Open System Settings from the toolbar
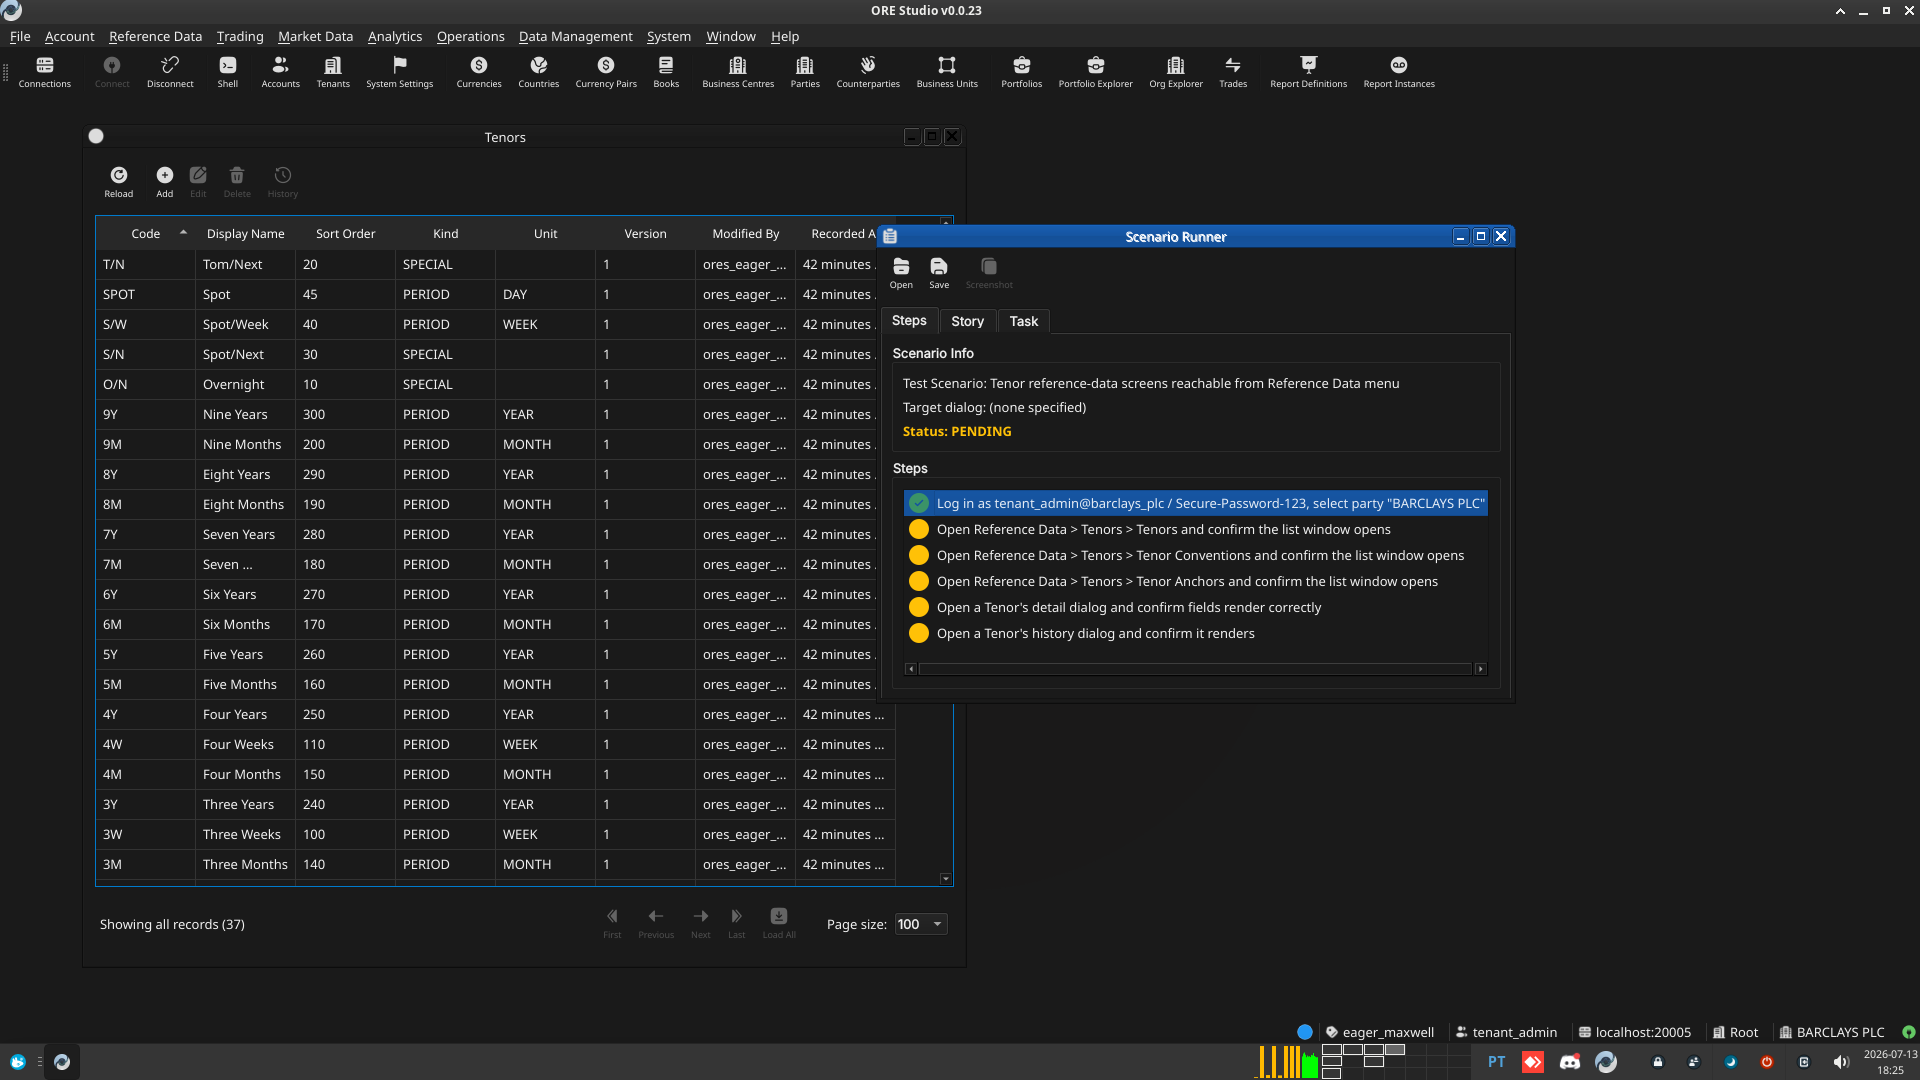This screenshot has height=1080, width=1920. pyautogui.click(x=399, y=71)
